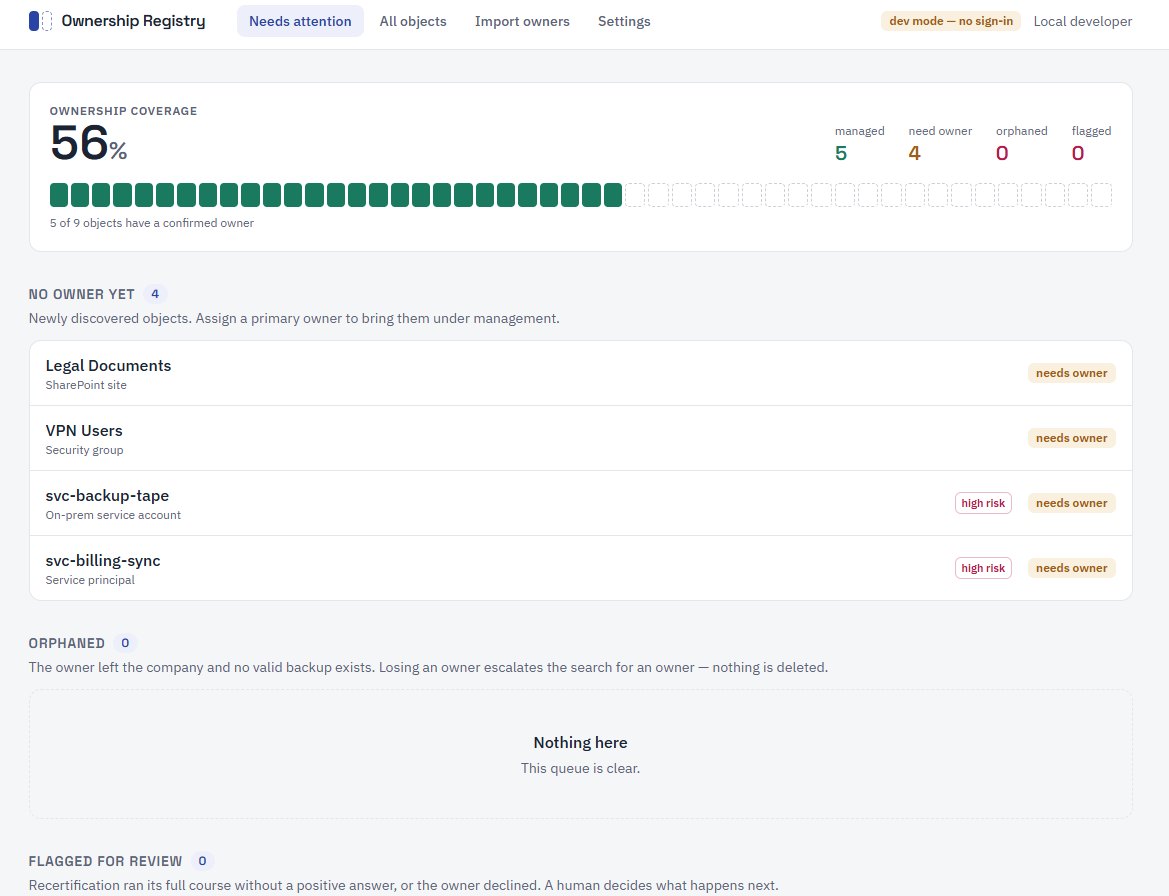Click the FLAGGED FOR REVIEW section heading
Image resolution: width=1169 pixels, height=896 pixels.
tap(105, 862)
